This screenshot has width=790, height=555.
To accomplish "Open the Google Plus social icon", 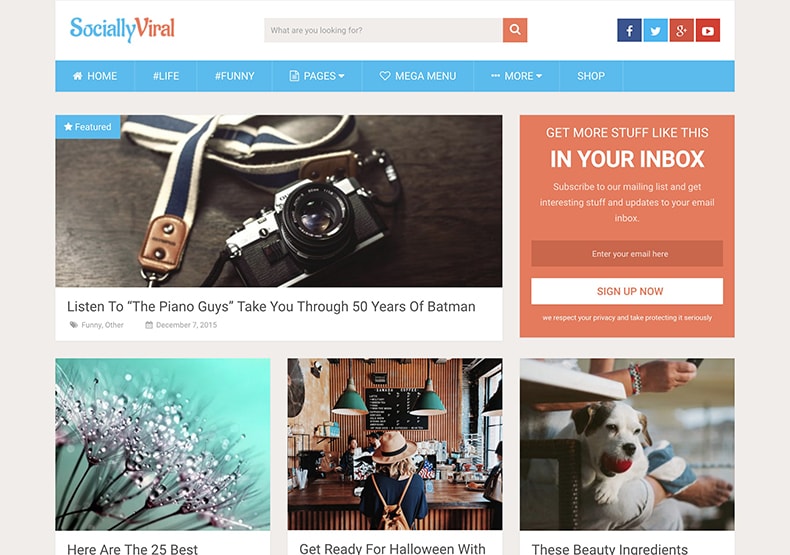I will click(682, 30).
